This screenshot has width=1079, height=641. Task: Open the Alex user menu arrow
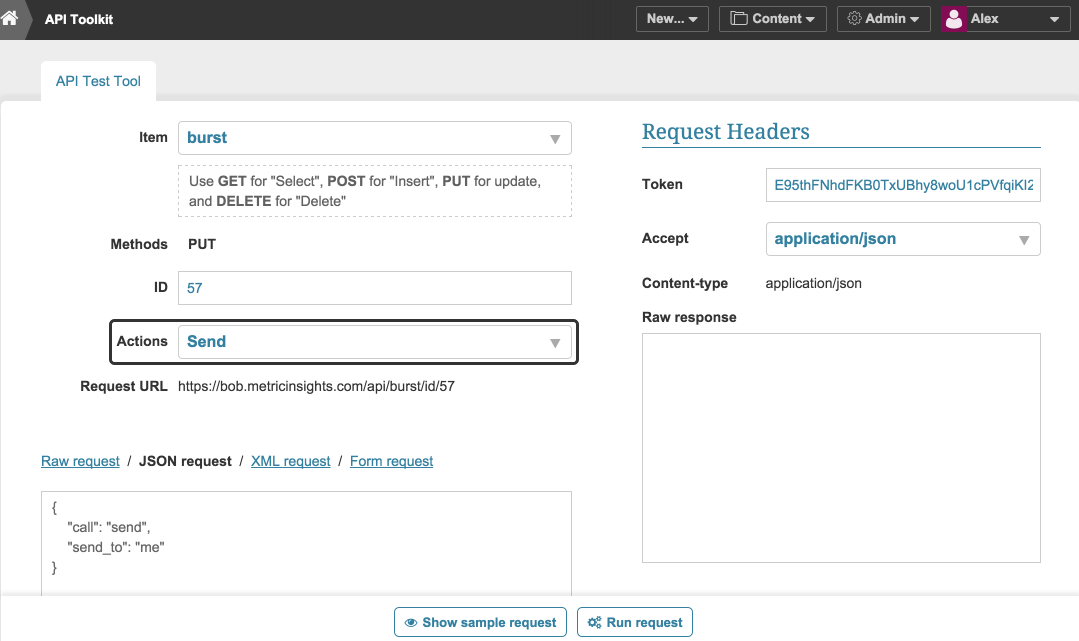point(1054,19)
